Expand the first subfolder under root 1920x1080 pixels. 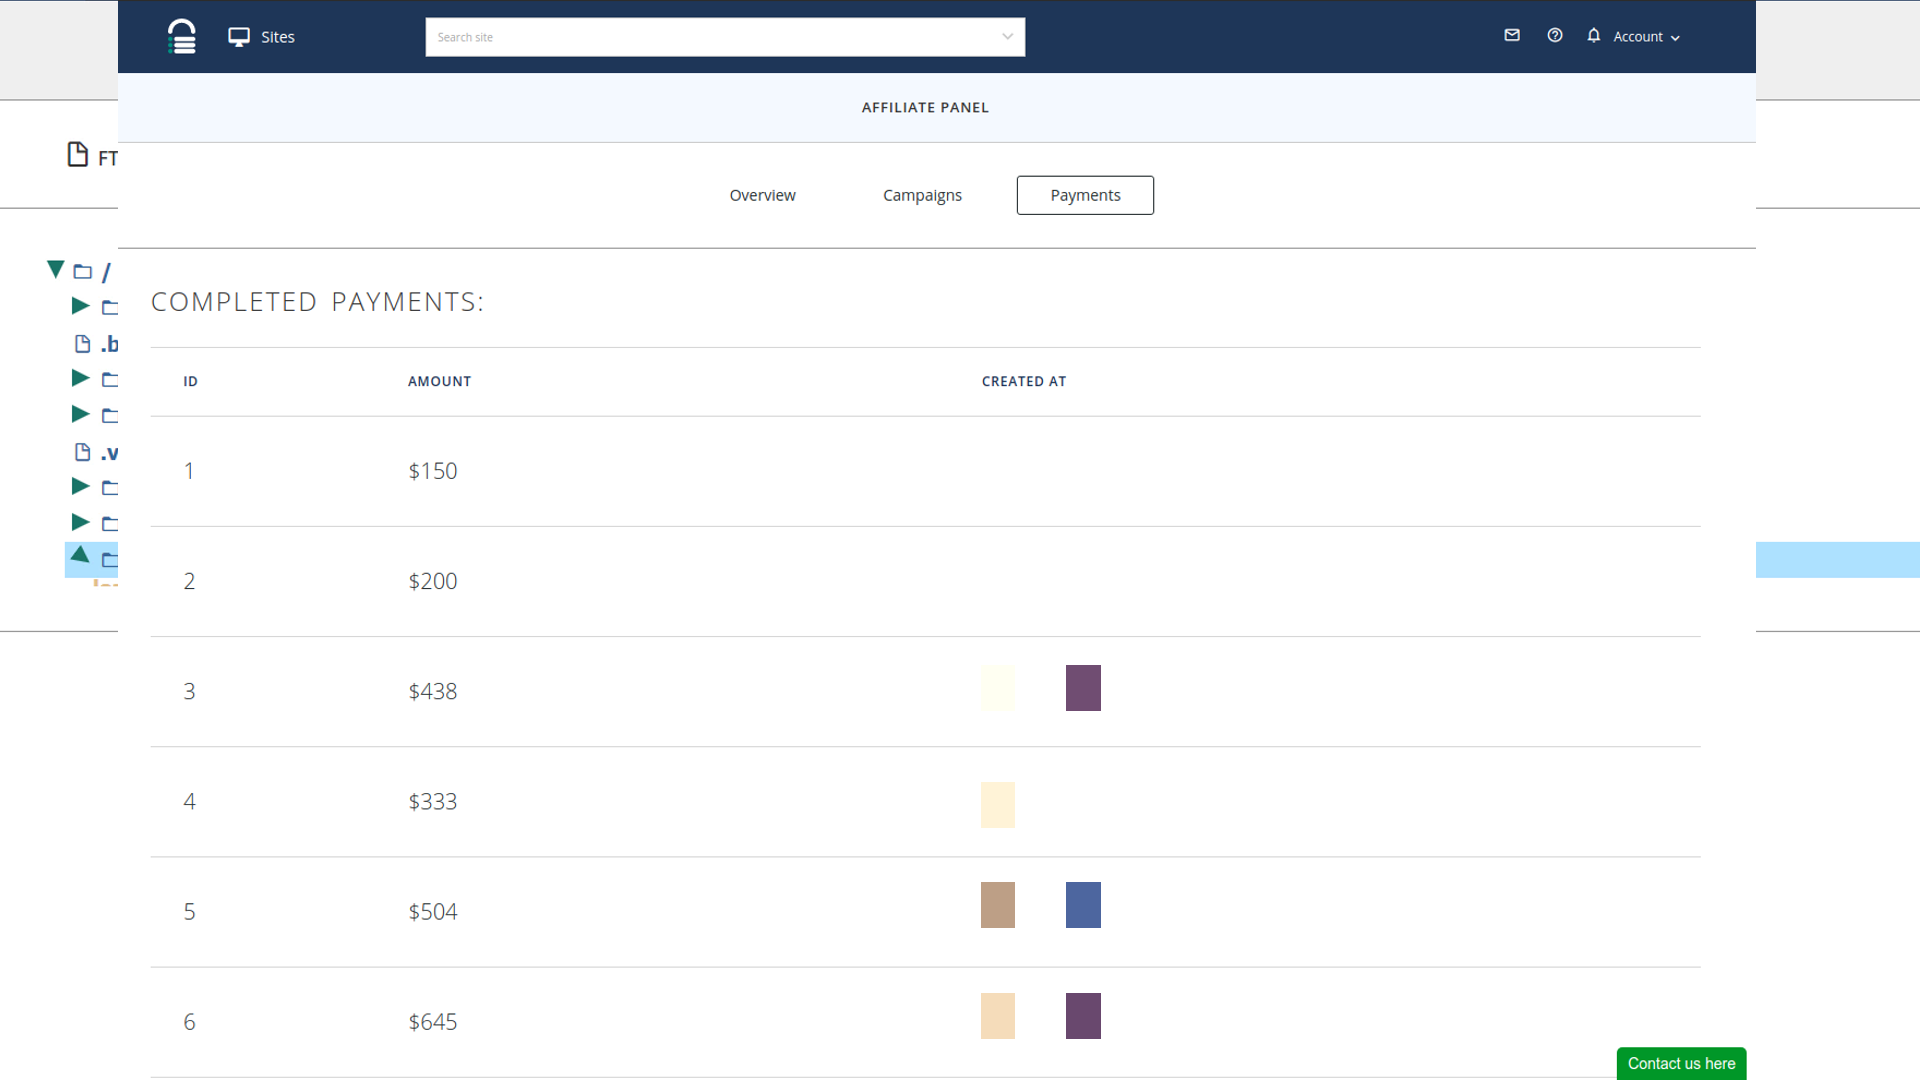click(x=80, y=306)
